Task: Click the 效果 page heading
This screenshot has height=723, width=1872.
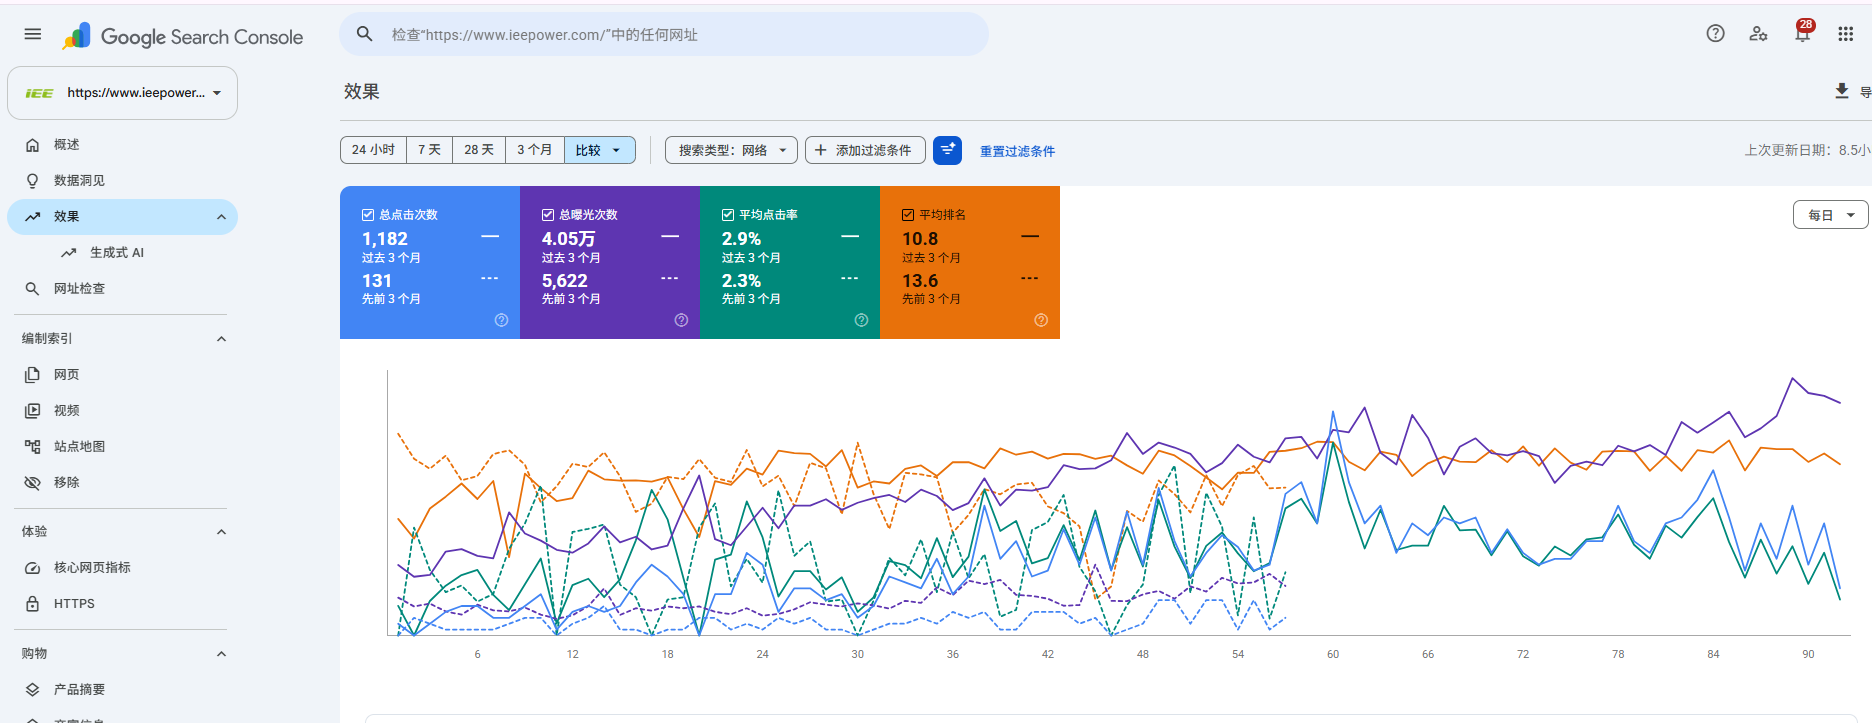Action: click(362, 91)
